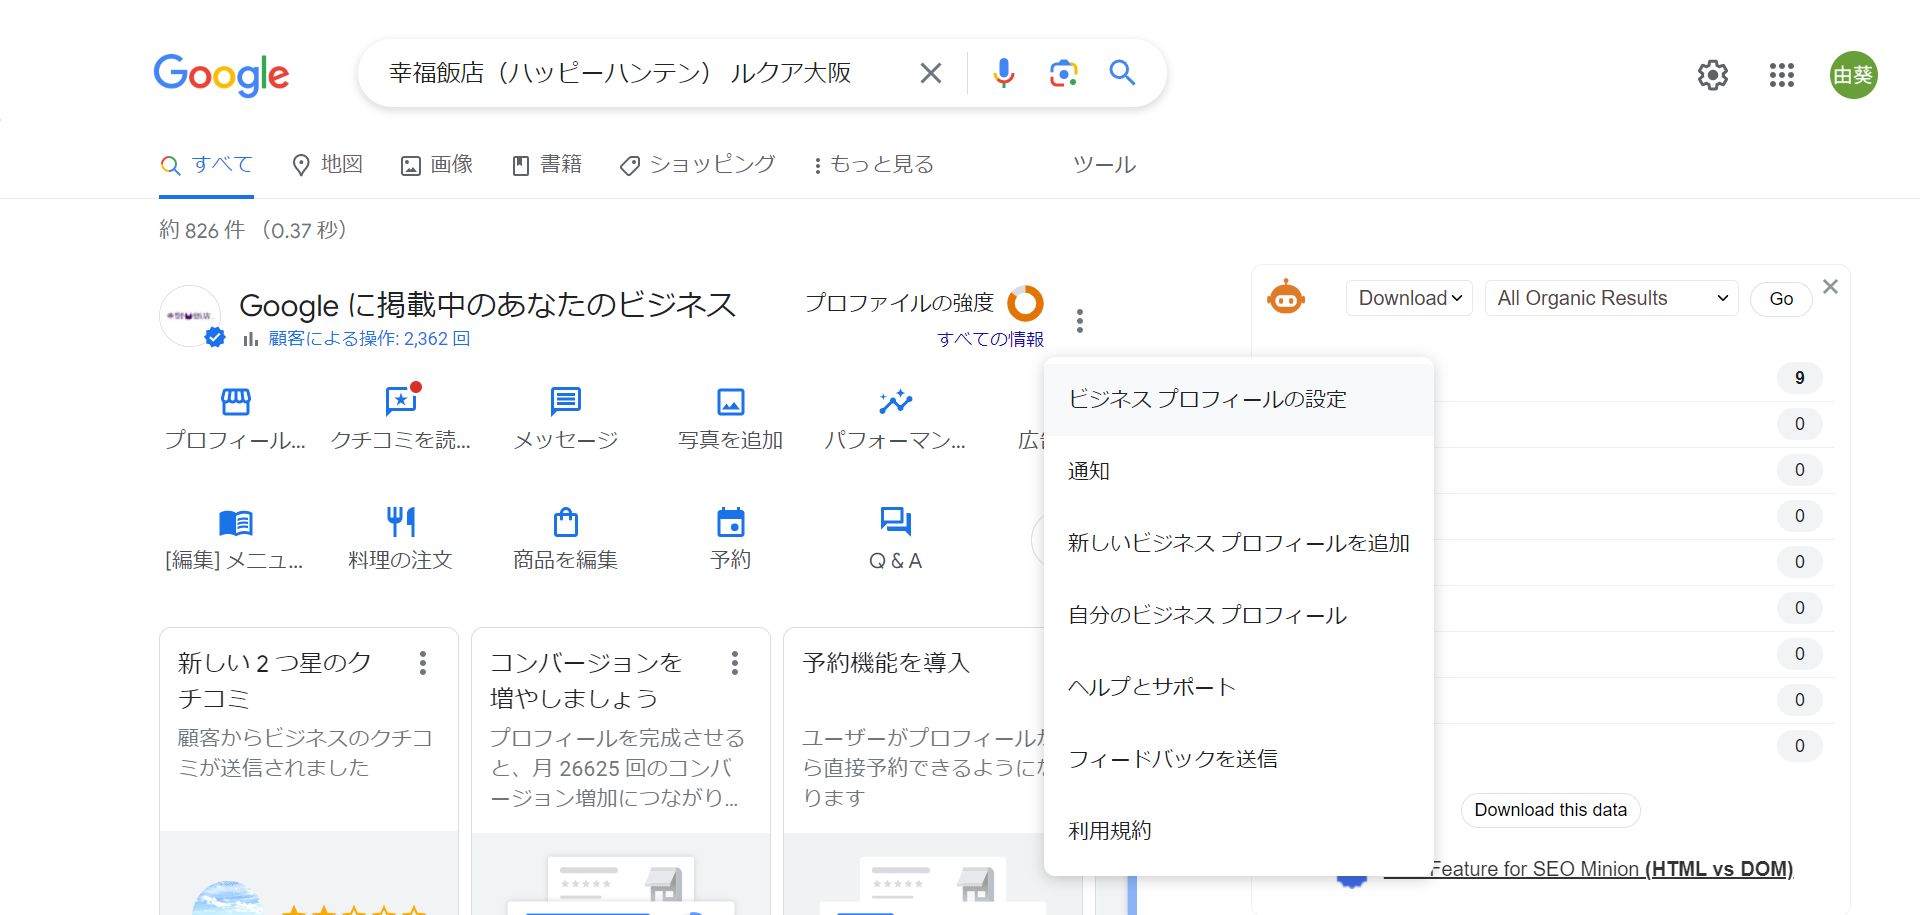The height and width of the screenshot is (915, 1920).
Task: Click the business logo thumbnail
Action: [190, 316]
